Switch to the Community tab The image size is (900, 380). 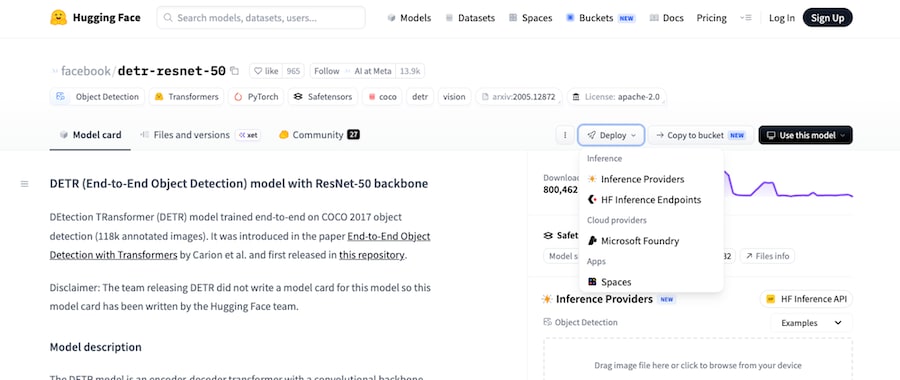click(319, 135)
